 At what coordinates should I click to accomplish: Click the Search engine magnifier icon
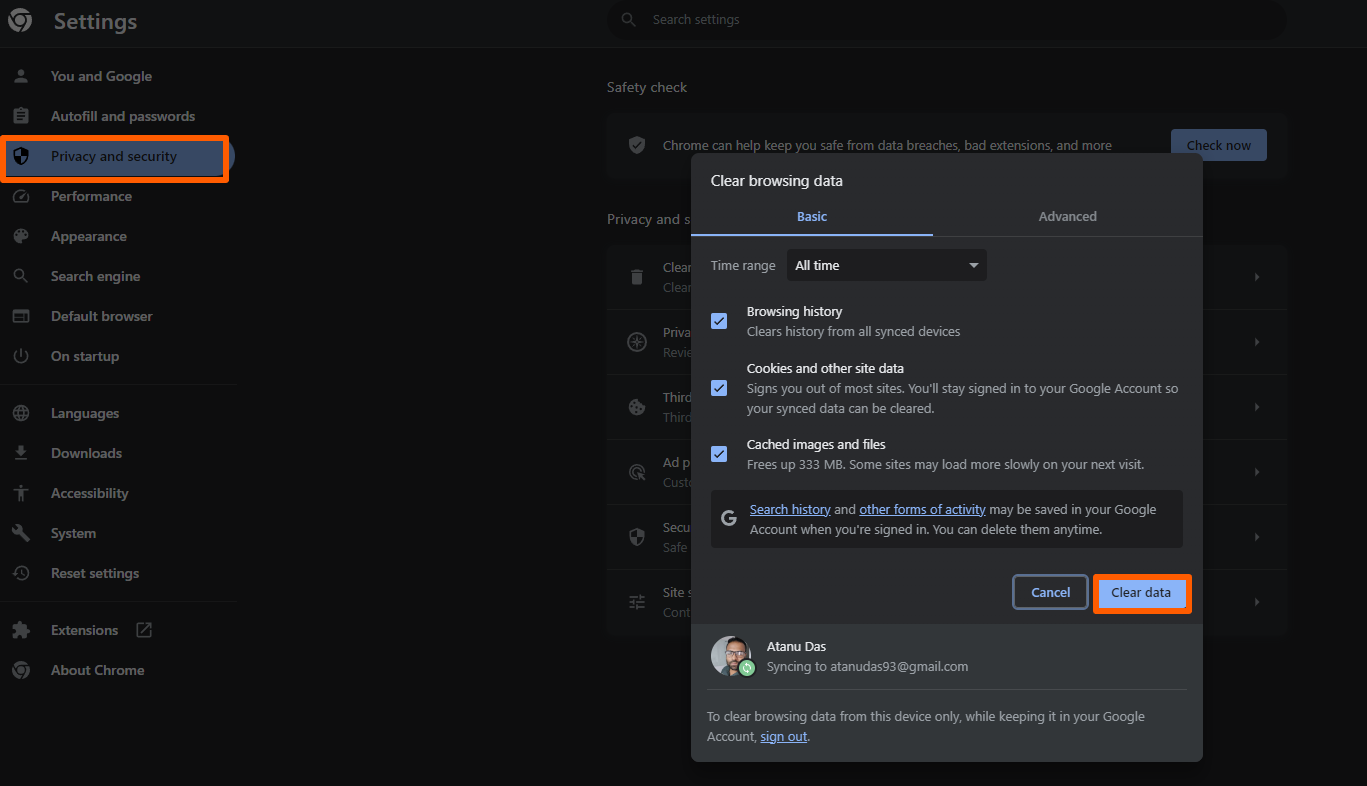[21, 276]
